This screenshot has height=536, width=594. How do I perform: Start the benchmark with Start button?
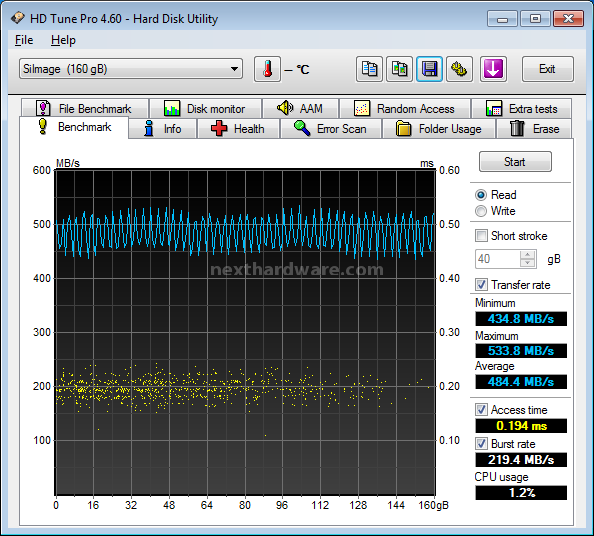(515, 162)
